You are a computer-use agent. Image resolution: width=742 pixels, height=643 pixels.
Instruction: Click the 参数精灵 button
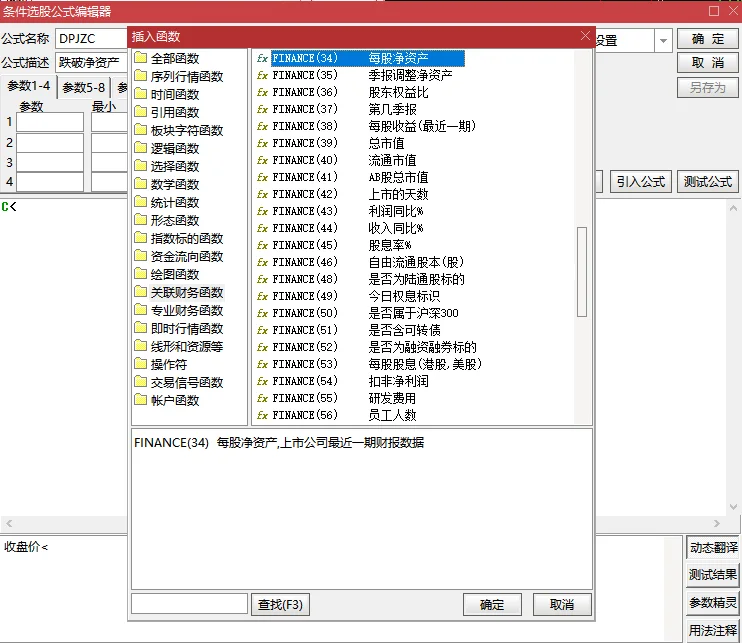point(713,602)
